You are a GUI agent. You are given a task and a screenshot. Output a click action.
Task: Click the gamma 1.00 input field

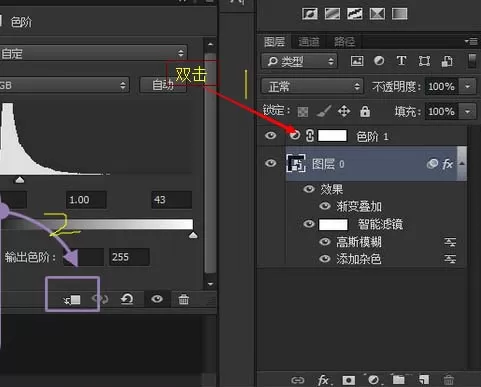(x=86, y=200)
